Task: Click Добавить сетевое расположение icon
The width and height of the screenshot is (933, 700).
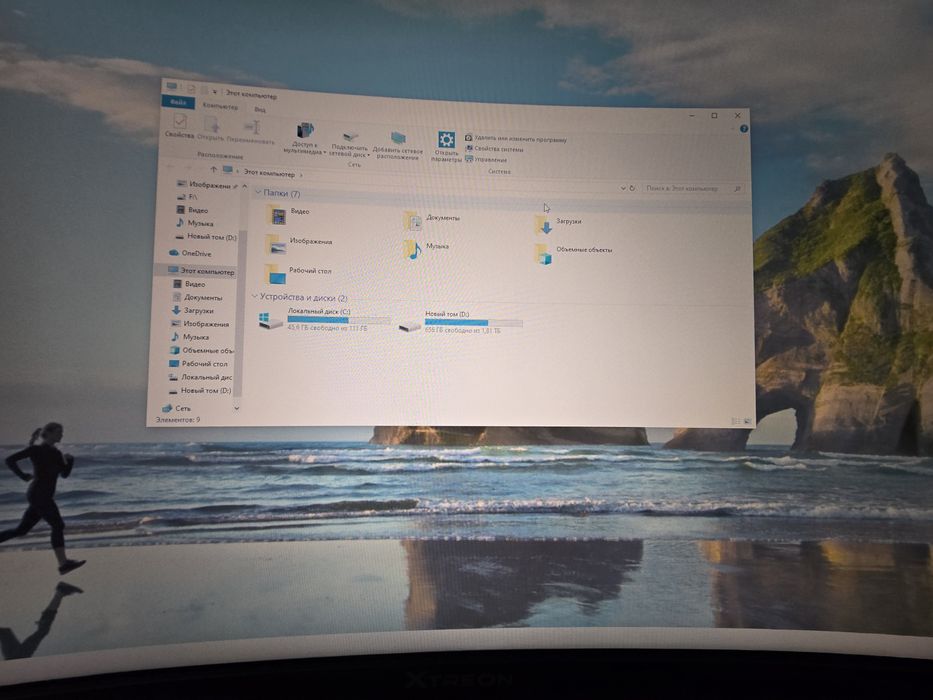Action: point(397,138)
